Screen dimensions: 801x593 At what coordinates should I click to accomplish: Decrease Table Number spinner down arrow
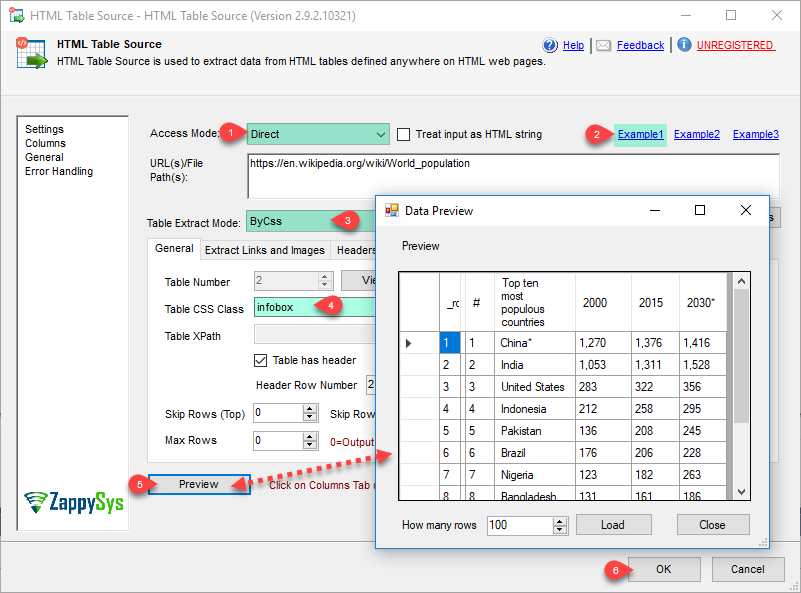click(x=324, y=285)
